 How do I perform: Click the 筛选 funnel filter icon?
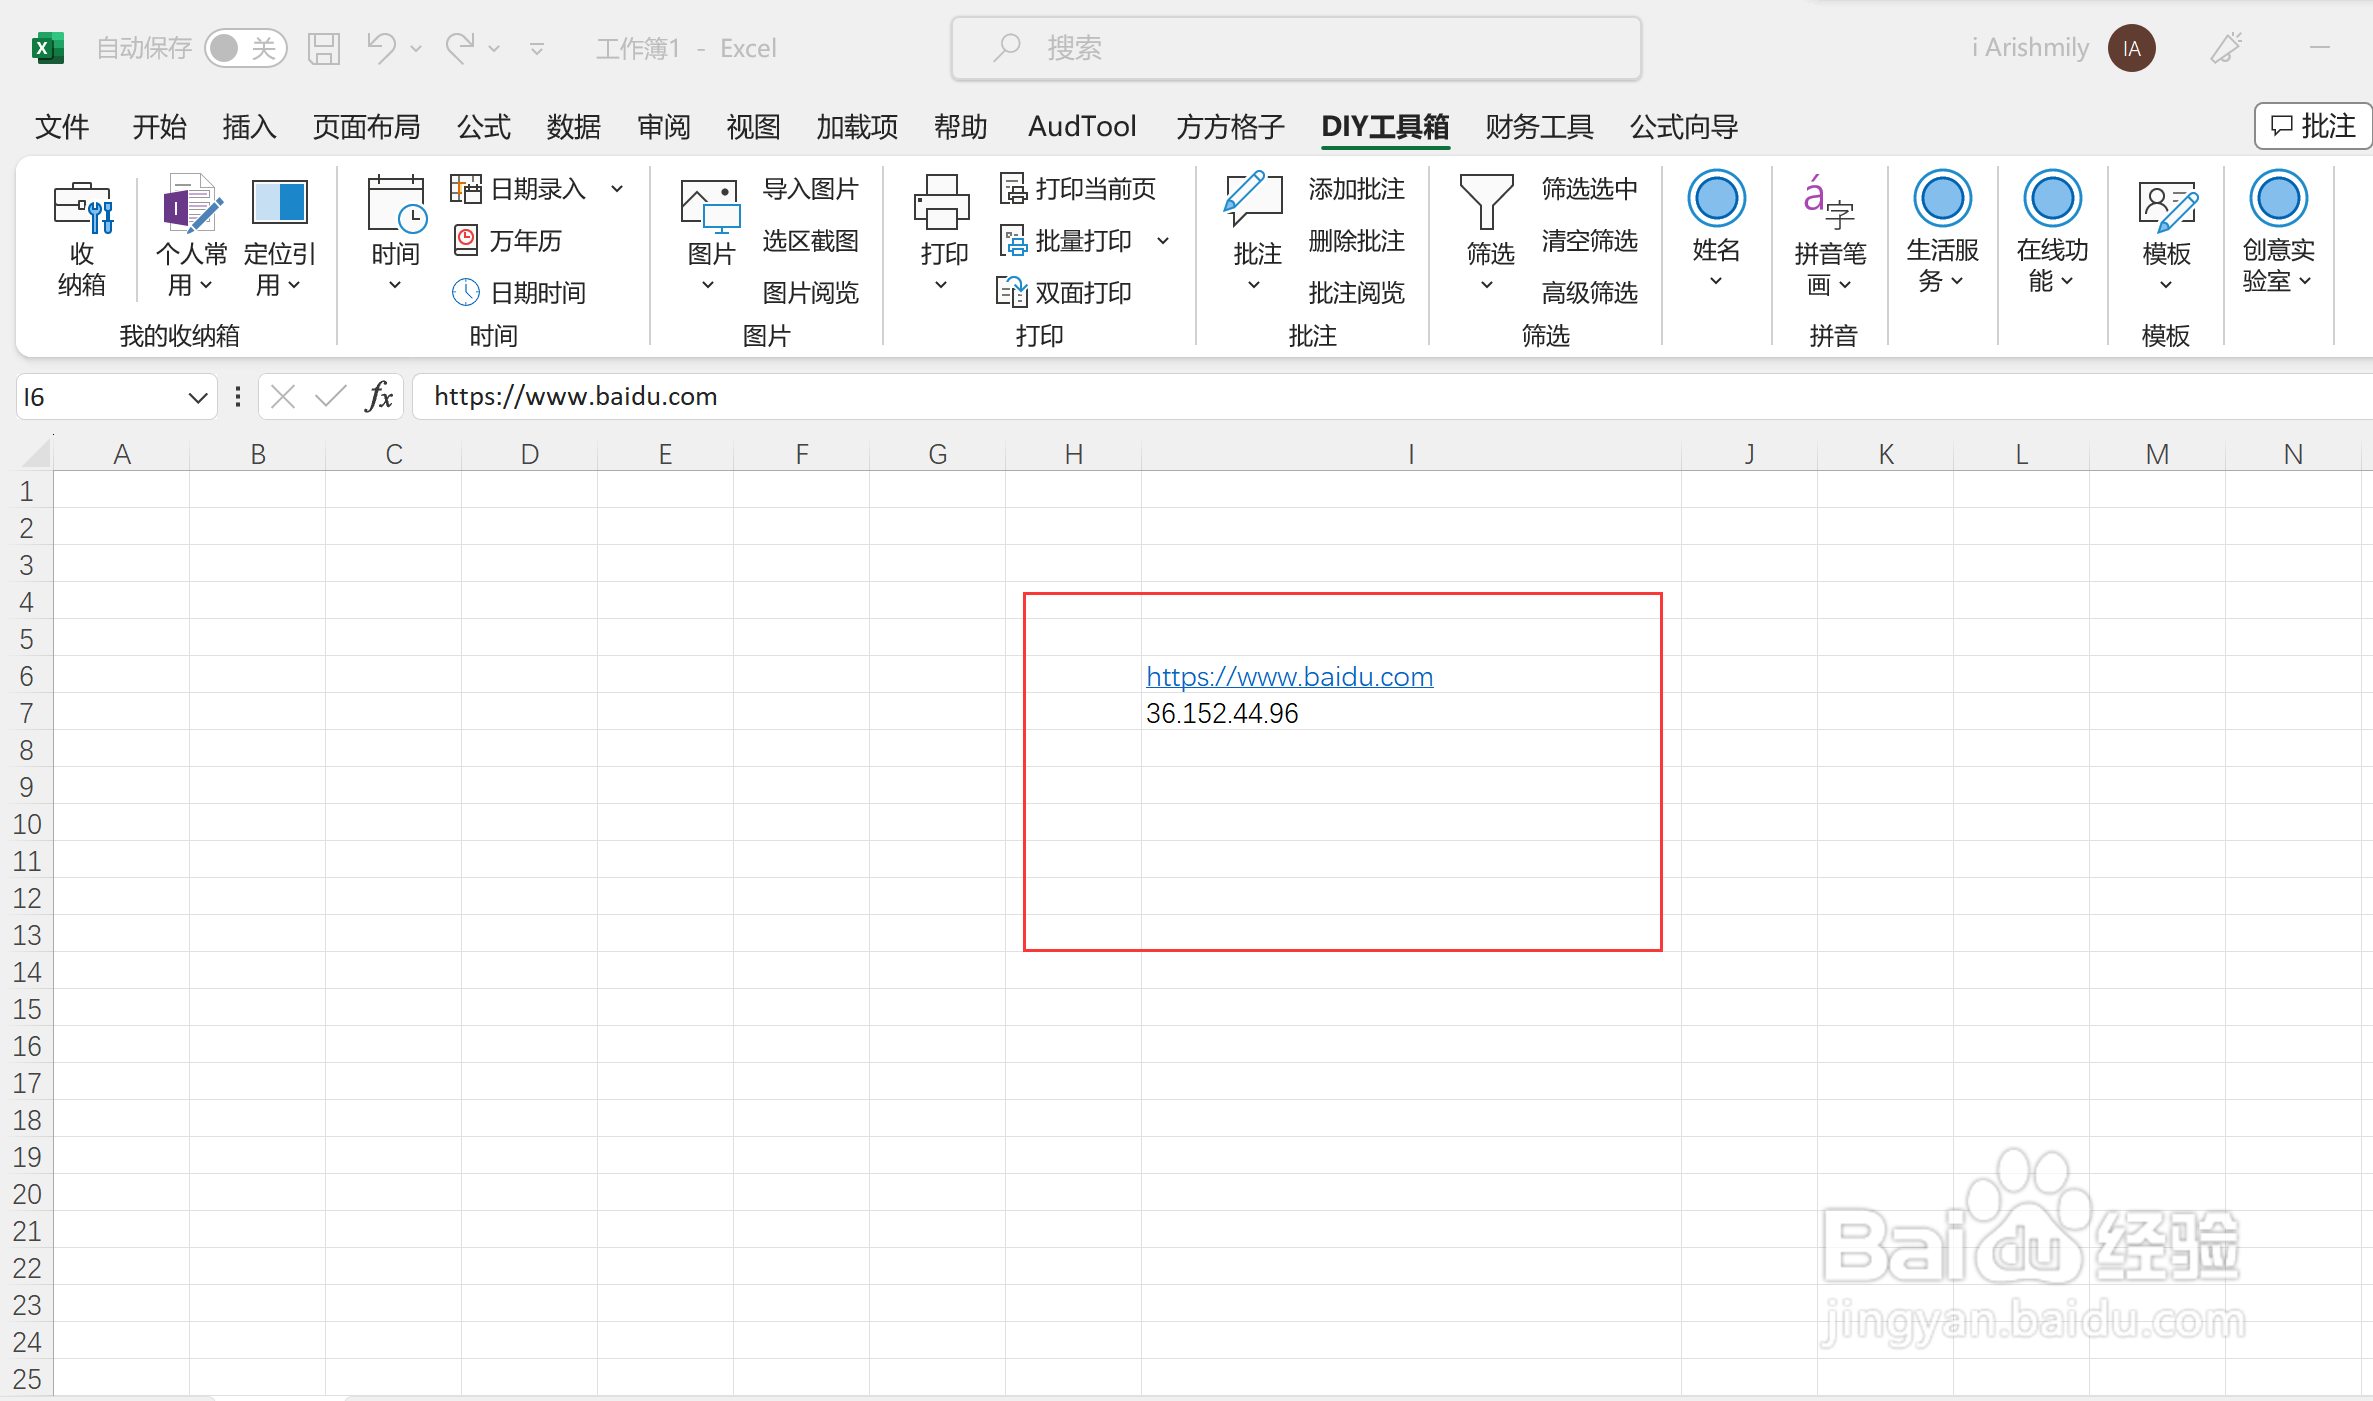1488,203
